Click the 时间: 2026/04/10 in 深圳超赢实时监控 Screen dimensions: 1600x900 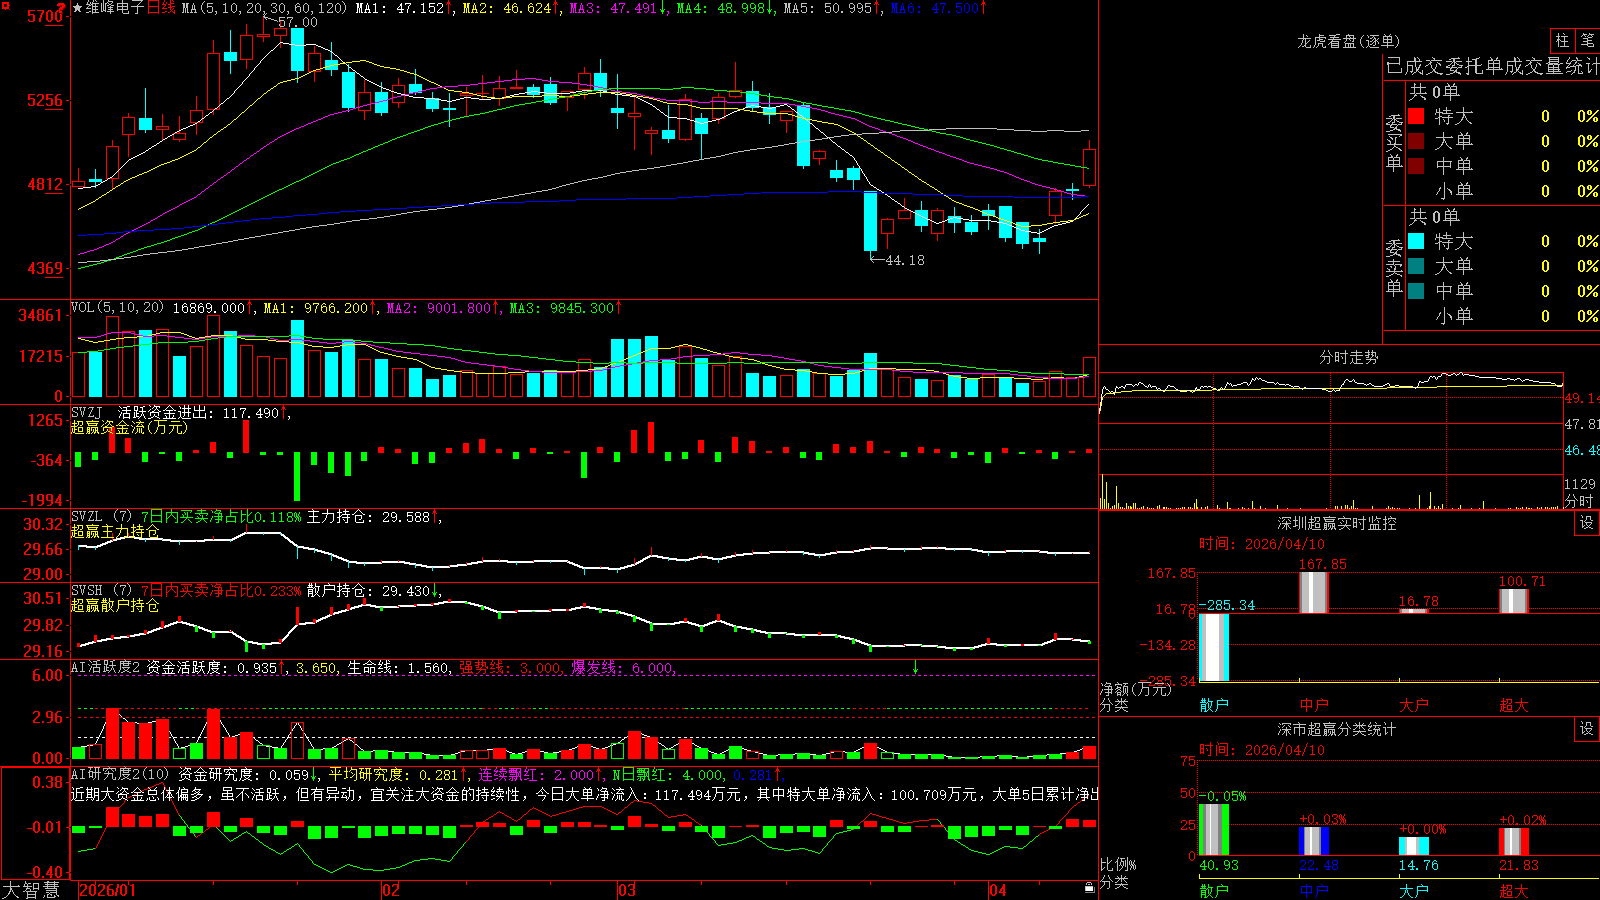pos(1262,544)
